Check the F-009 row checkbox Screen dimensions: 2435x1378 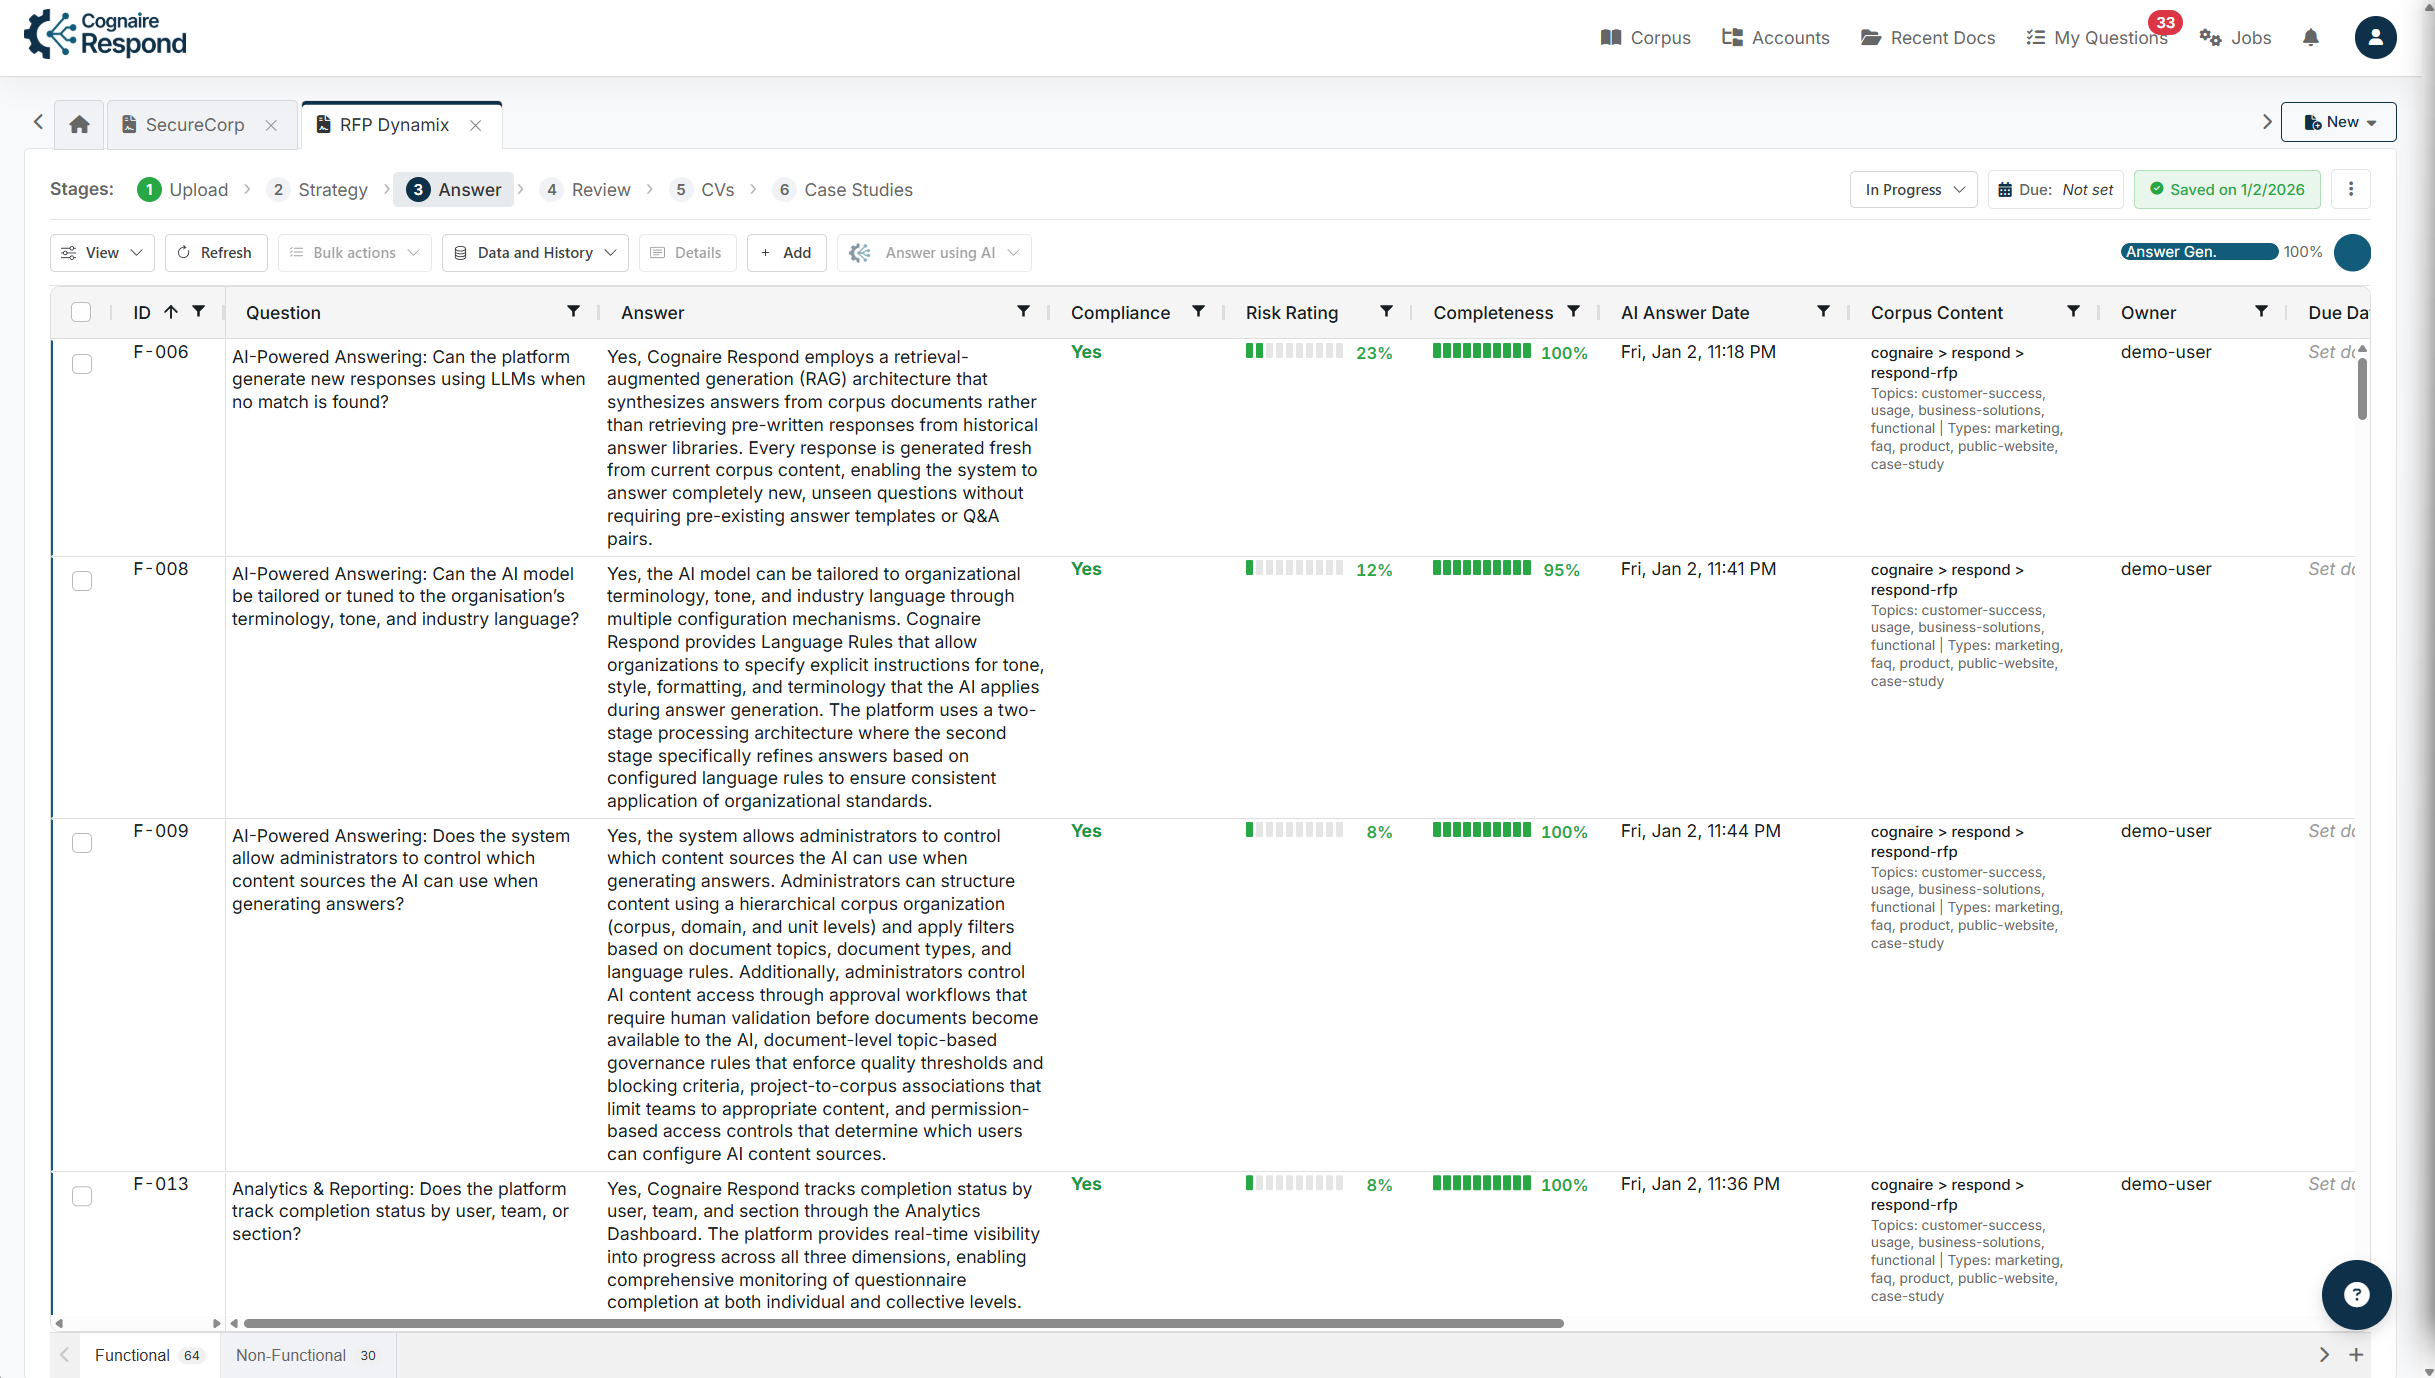pyautogui.click(x=82, y=843)
